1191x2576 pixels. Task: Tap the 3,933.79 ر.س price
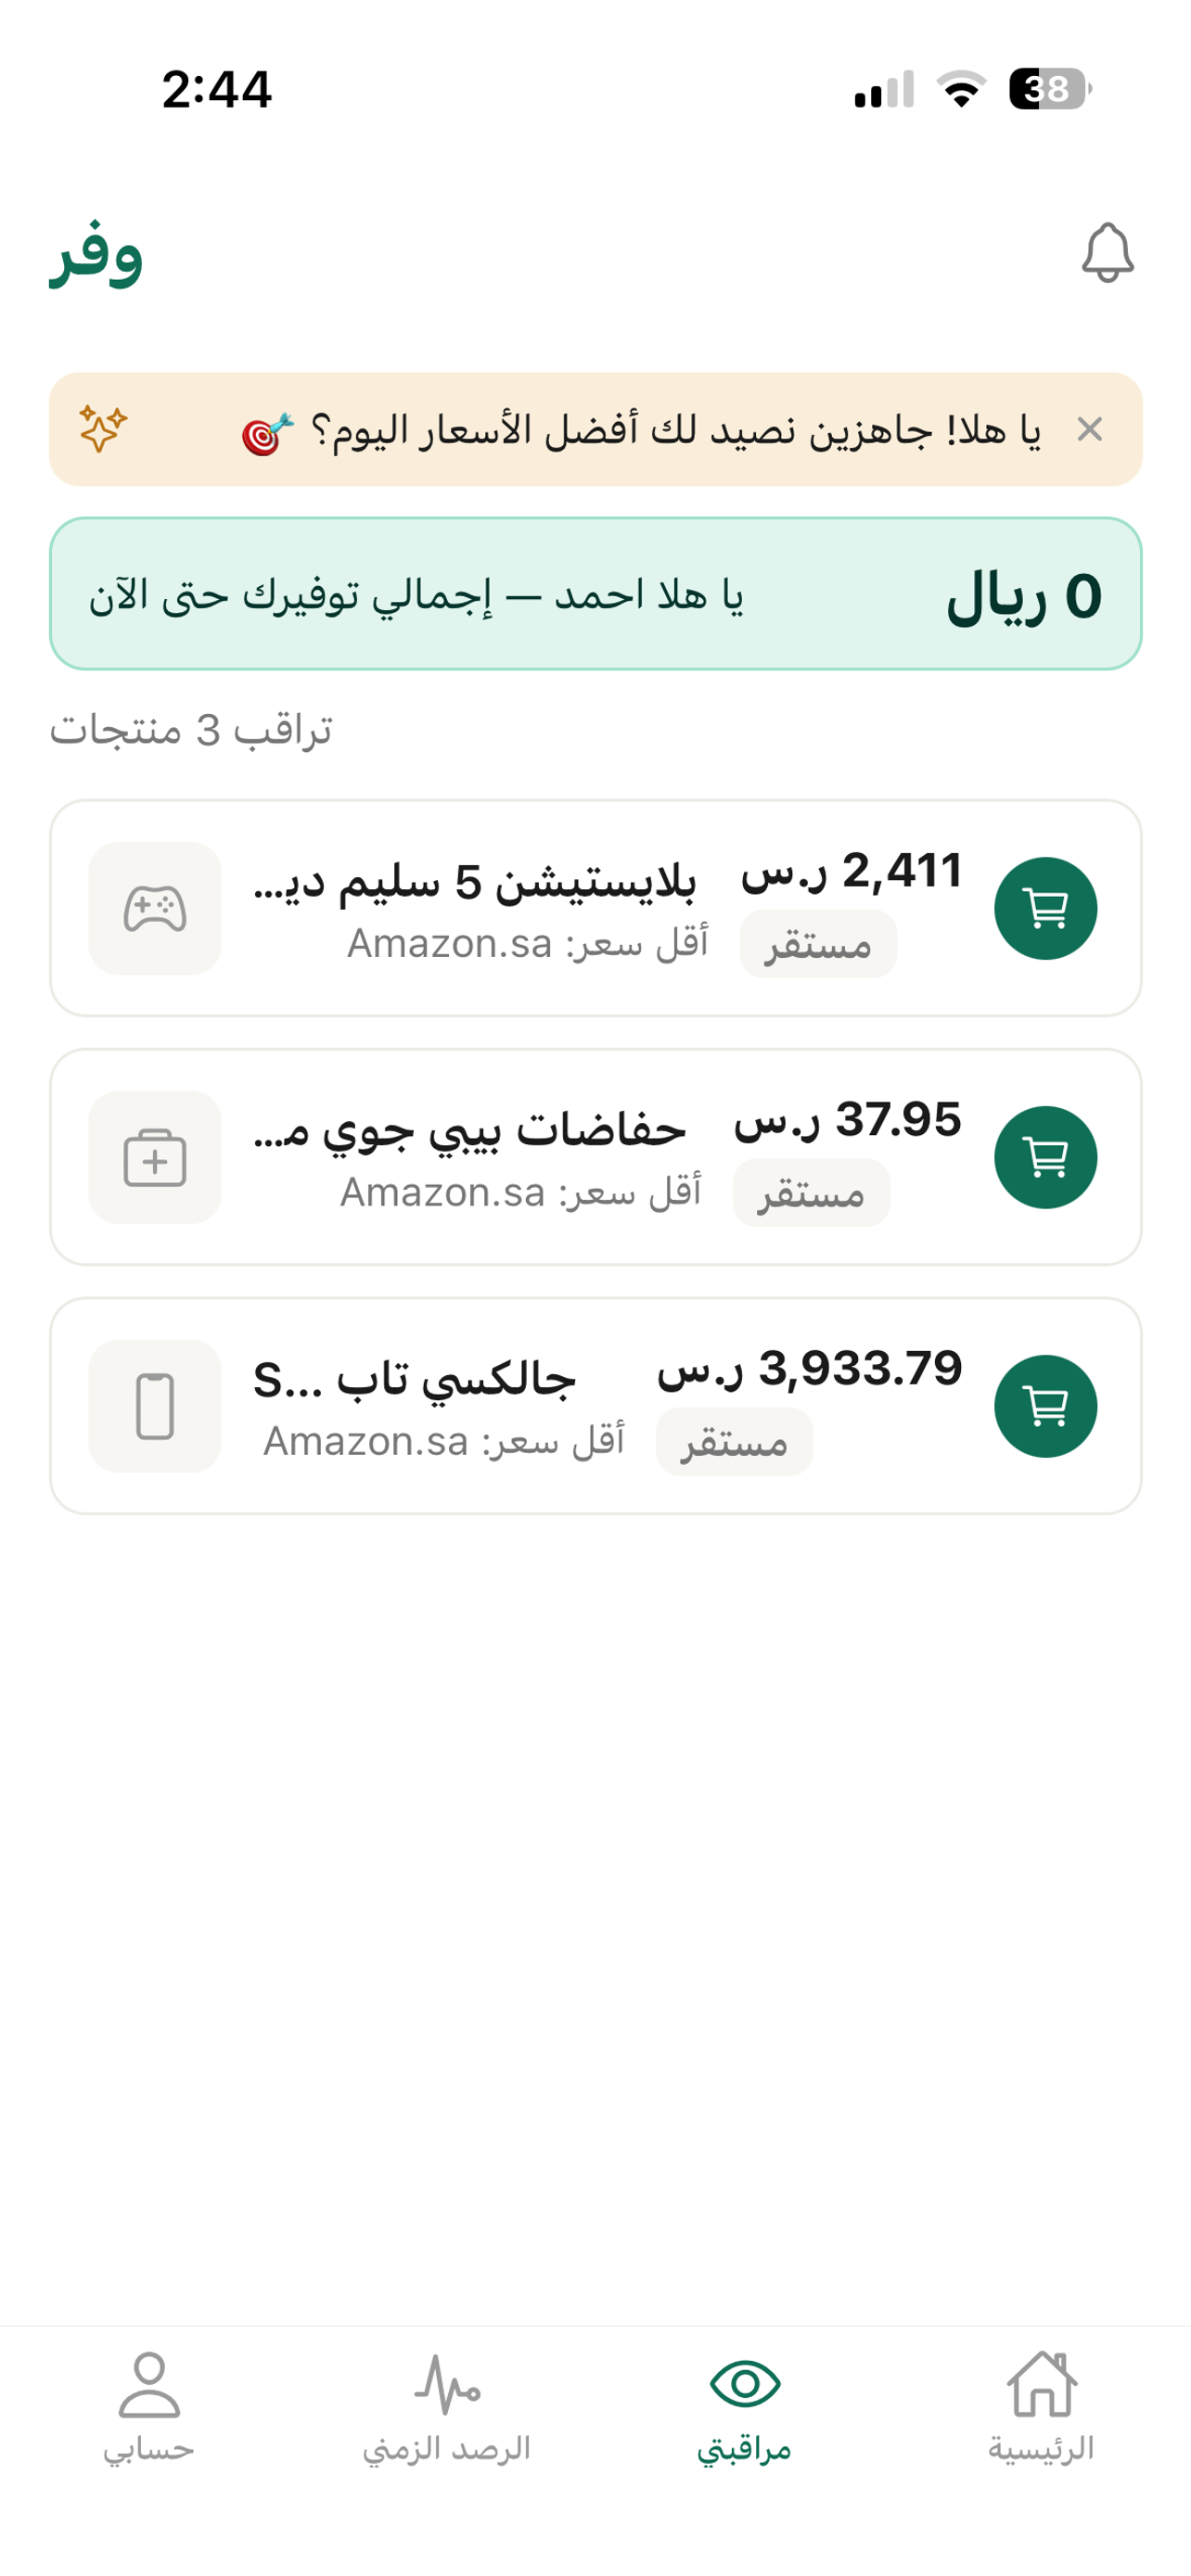click(810, 1368)
